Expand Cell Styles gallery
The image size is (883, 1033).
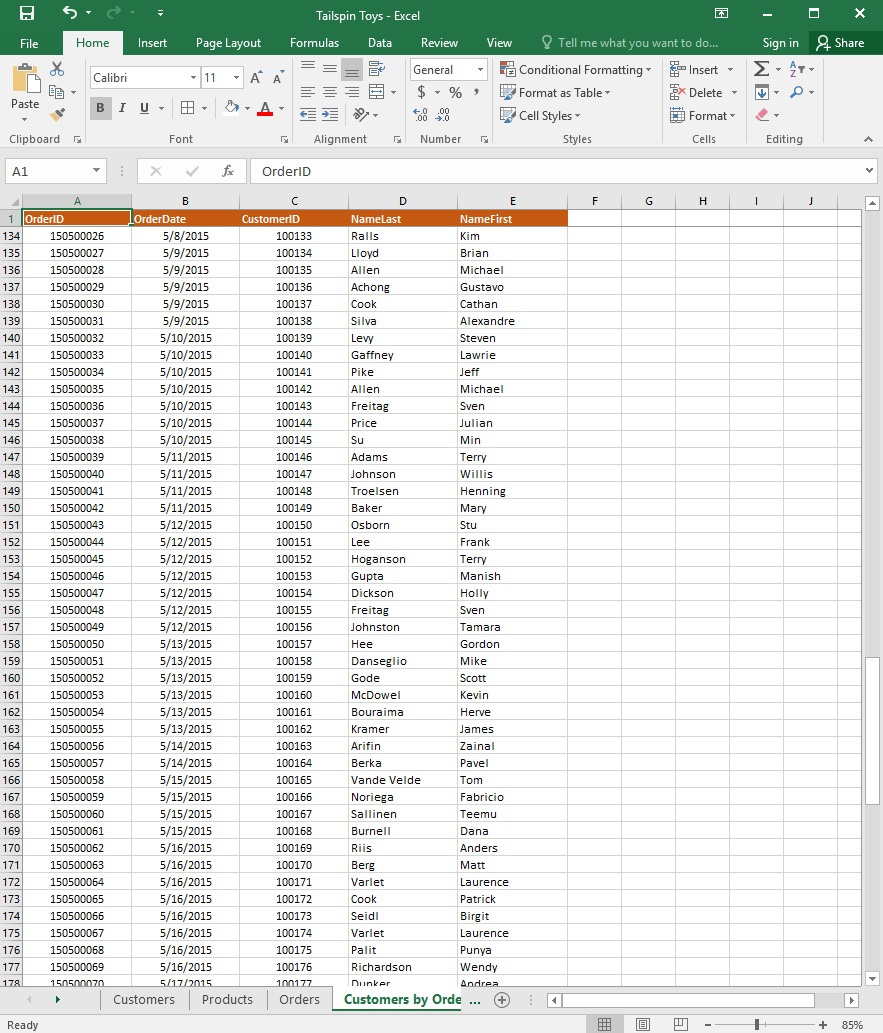click(x=540, y=115)
